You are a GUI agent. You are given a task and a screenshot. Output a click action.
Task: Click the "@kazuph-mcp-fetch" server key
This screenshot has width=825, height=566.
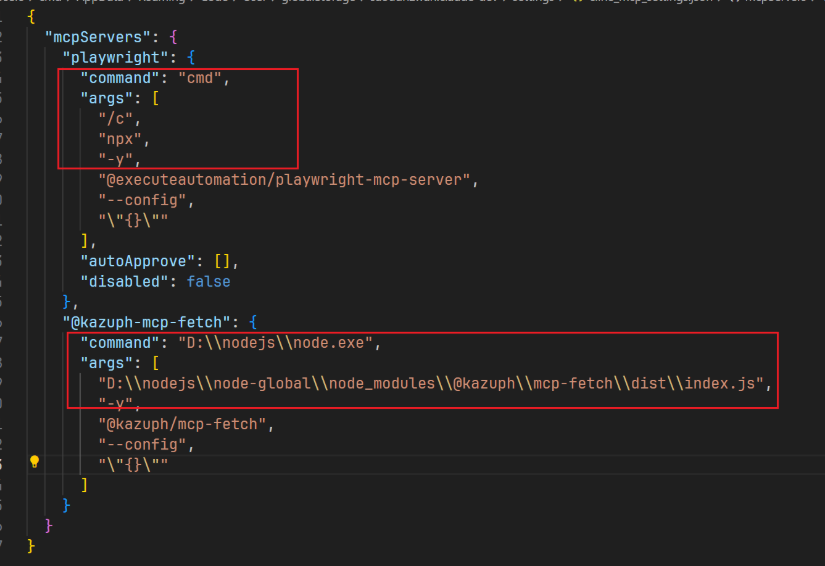pos(146,322)
